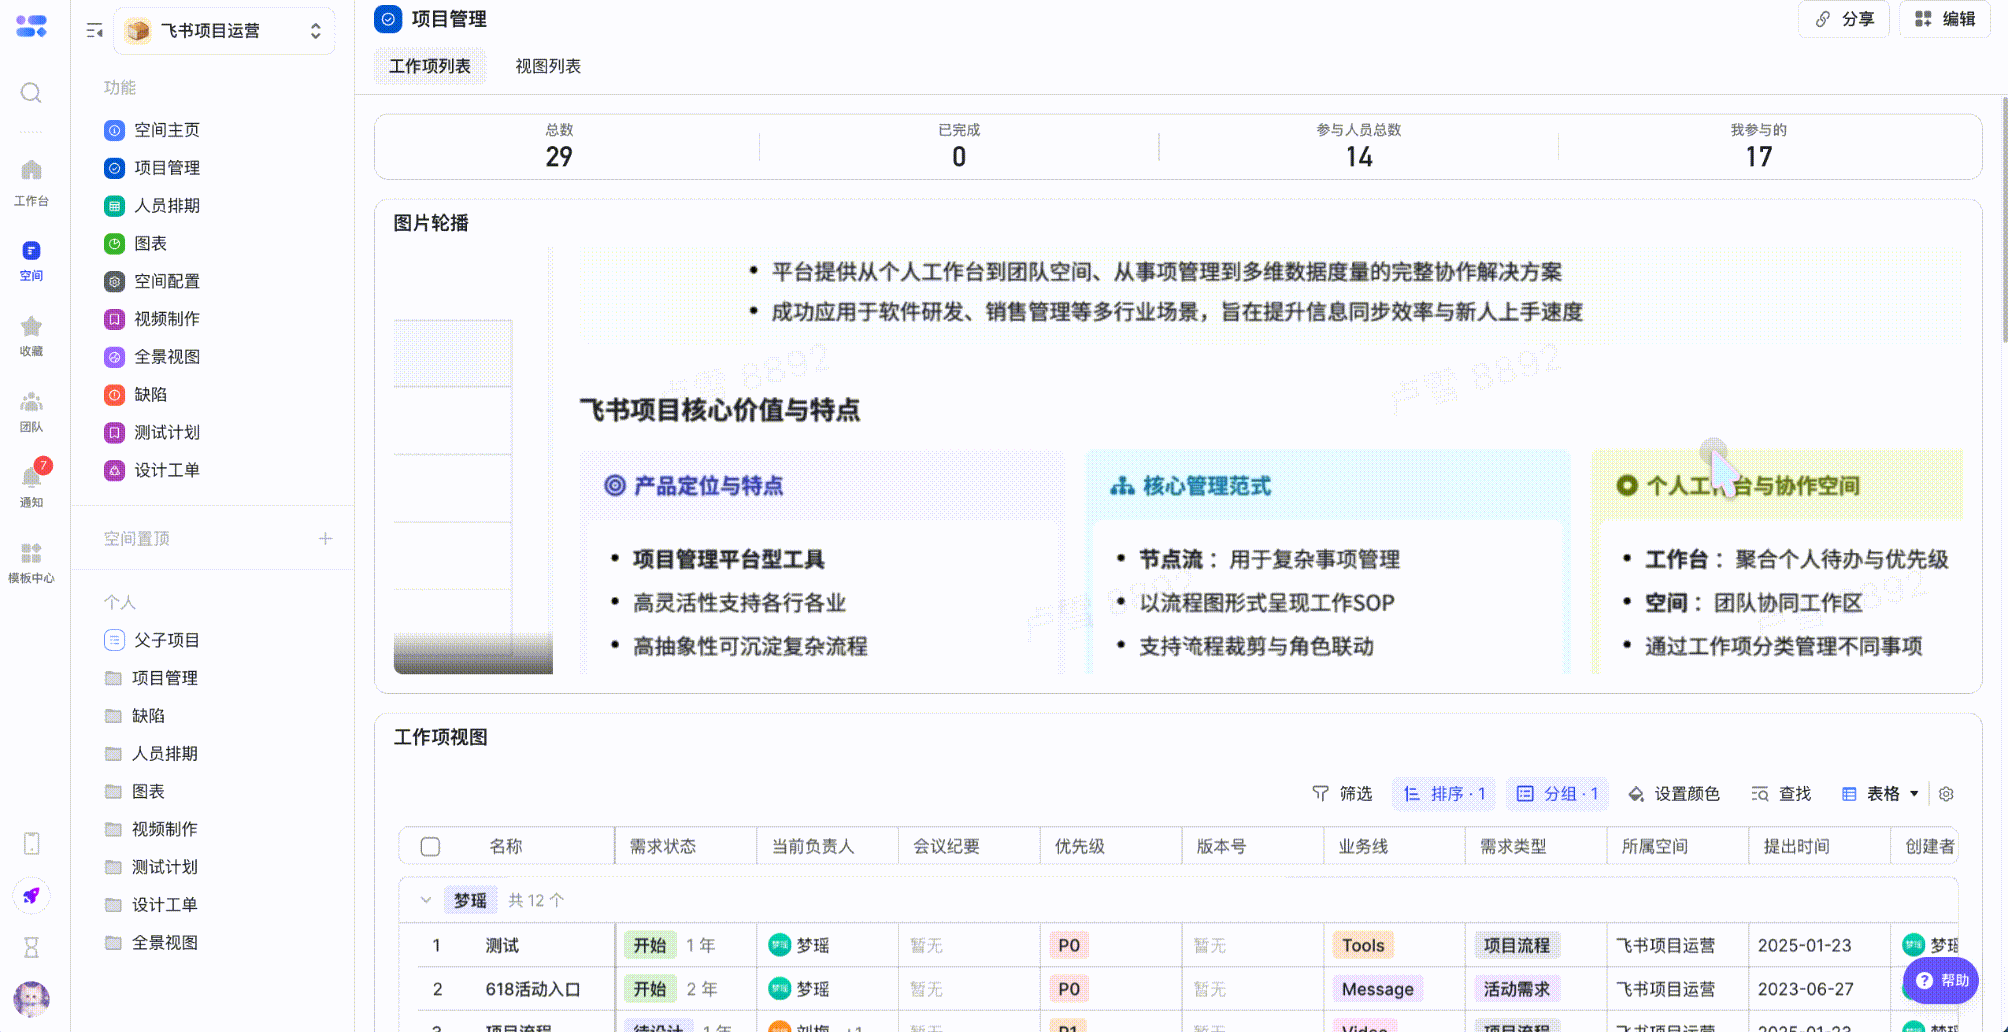Add a pinned item via 空间置顶 plus
Screen dimensions: 2008x1032
[x=325, y=539]
